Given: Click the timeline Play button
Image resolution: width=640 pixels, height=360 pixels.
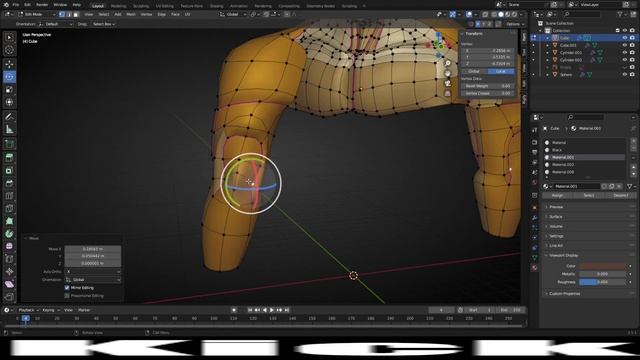Looking at the screenshot, I should [272, 310].
